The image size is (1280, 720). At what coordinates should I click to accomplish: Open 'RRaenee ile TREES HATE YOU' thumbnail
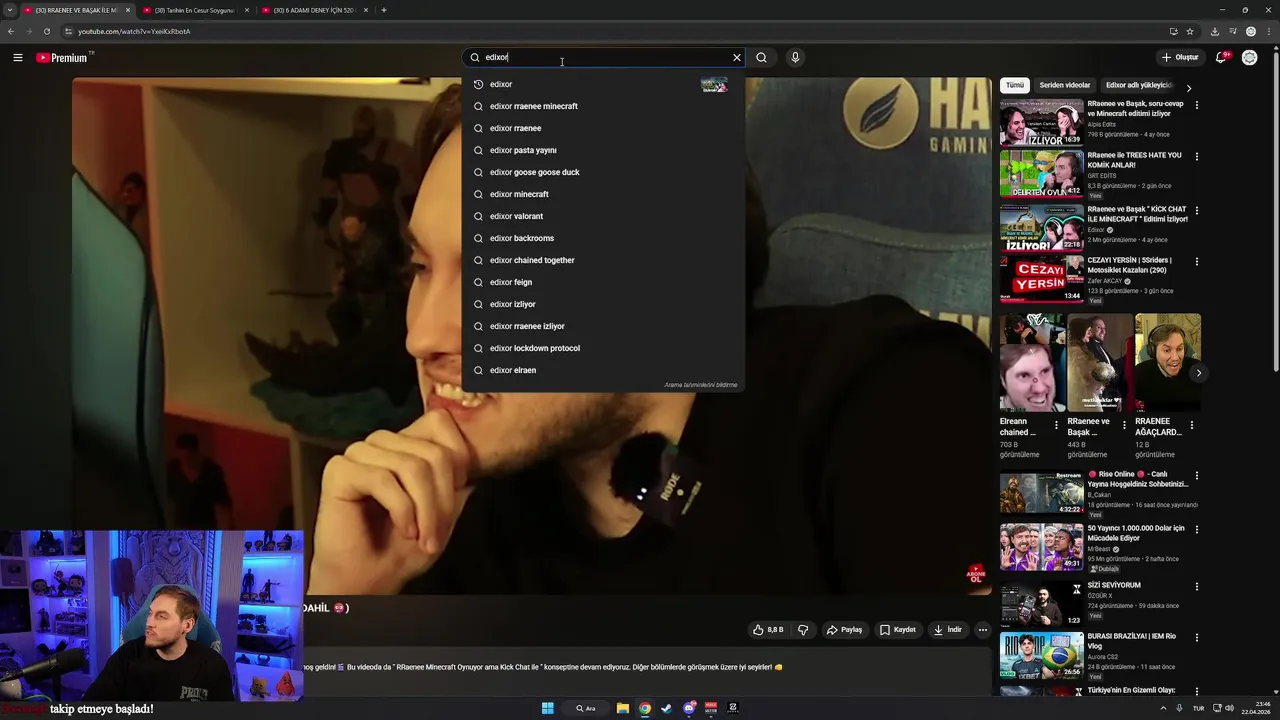tap(1041, 174)
